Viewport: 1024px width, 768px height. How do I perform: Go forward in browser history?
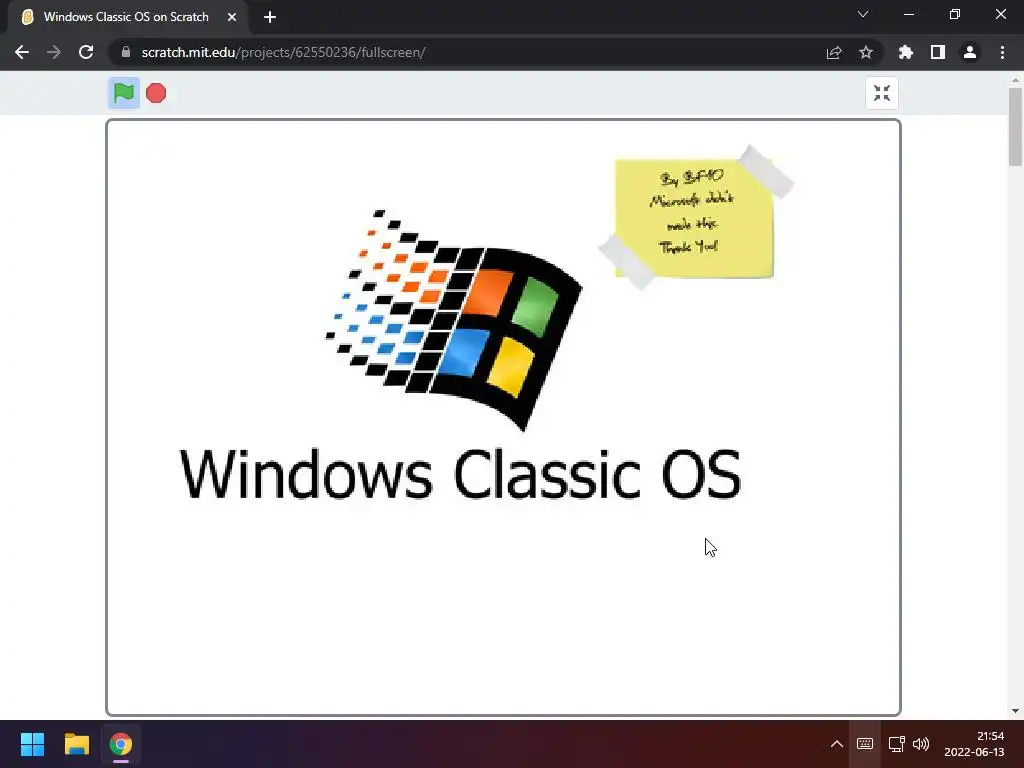(x=54, y=52)
